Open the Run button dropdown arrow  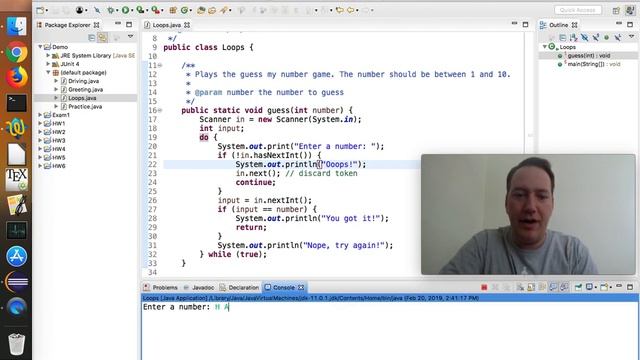pyautogui.click(x=131, y=10)
